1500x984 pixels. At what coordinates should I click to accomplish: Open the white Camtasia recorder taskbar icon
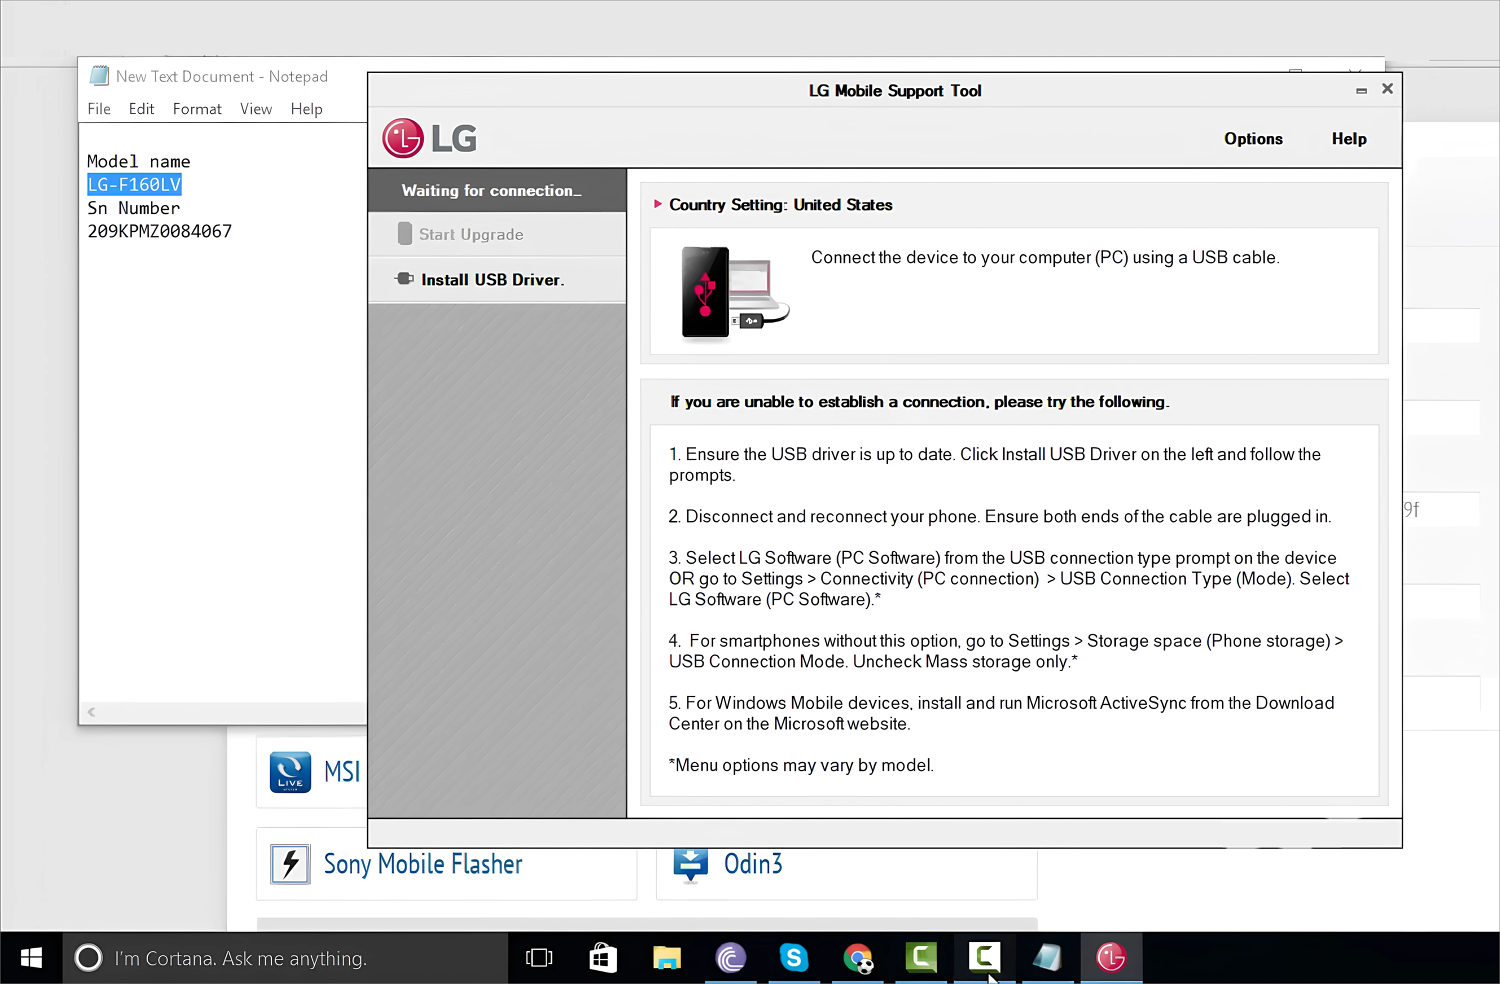984,958
